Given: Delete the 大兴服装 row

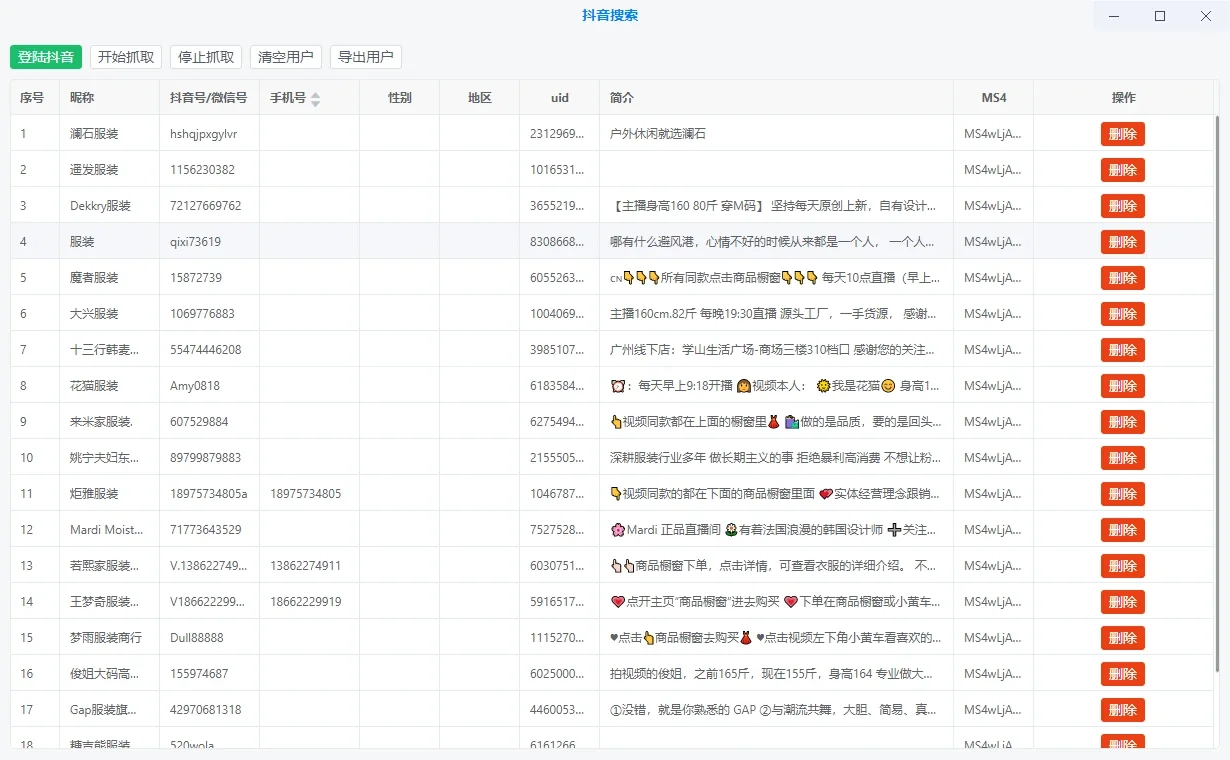Looking at the screenshot, I should coord(1123,314).
